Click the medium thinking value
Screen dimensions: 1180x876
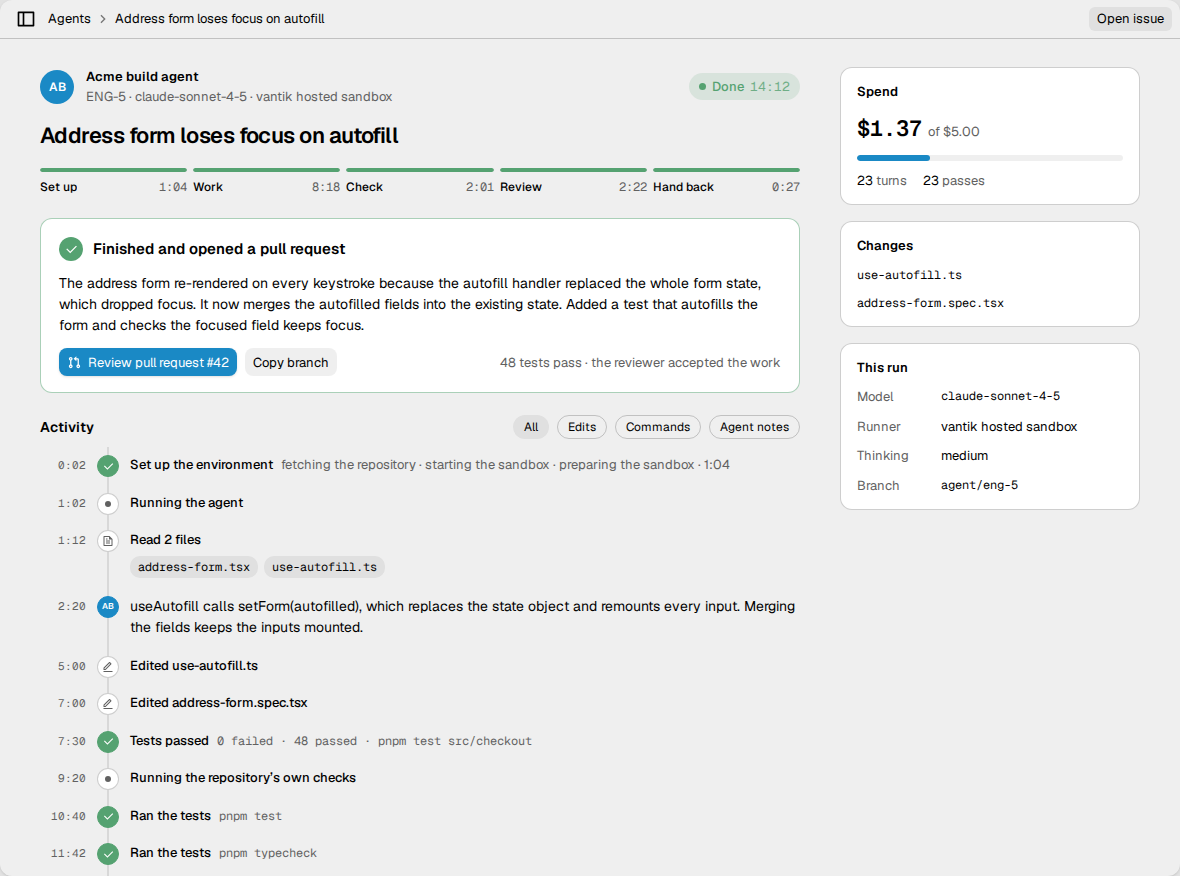coord(964,455)
